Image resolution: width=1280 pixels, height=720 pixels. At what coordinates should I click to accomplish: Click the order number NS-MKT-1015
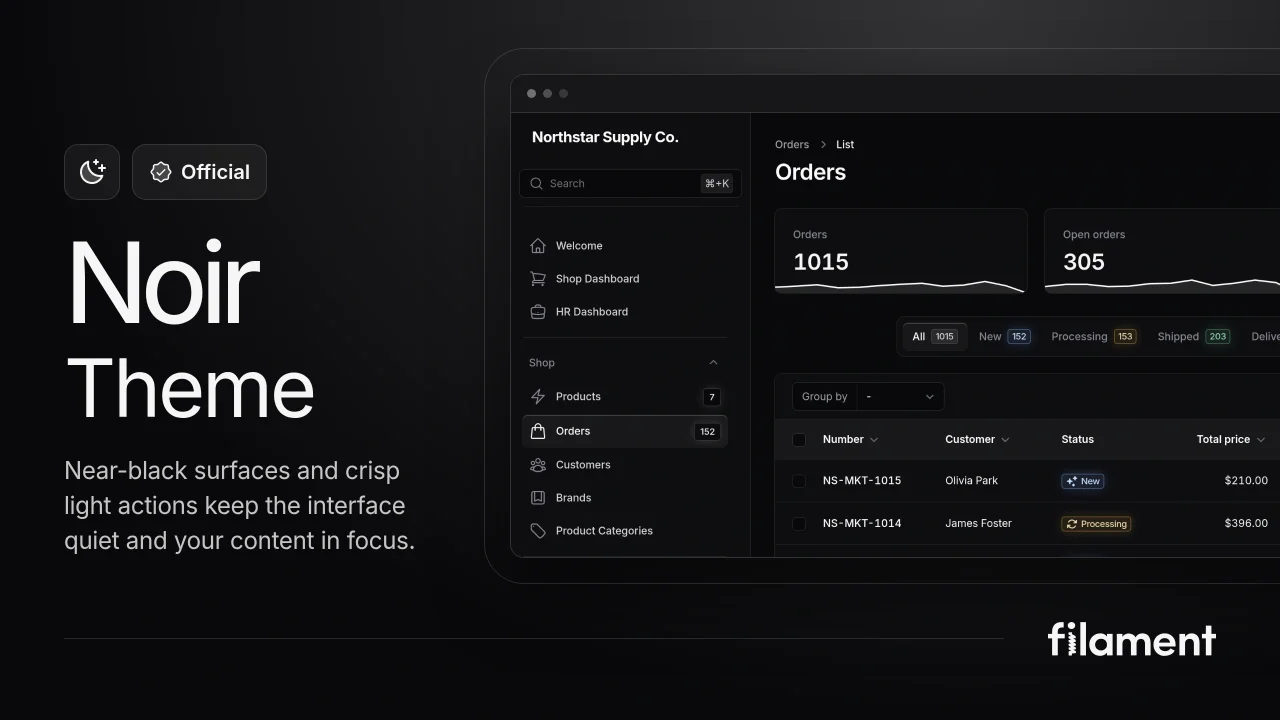(862, 481)
